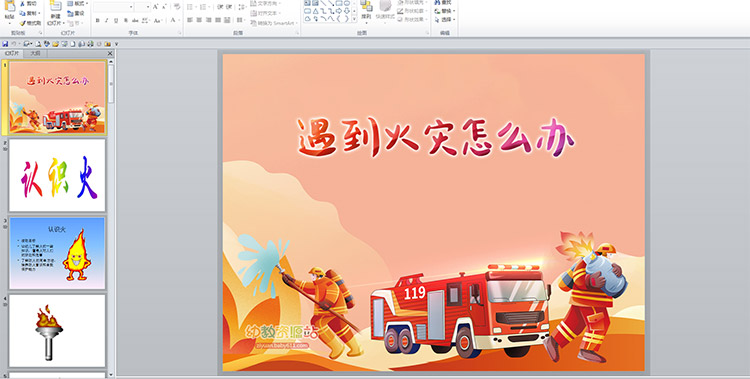Switch to the Slides tab in slide pane
This screenshot has width=750, height=379.
coord(12,54)
